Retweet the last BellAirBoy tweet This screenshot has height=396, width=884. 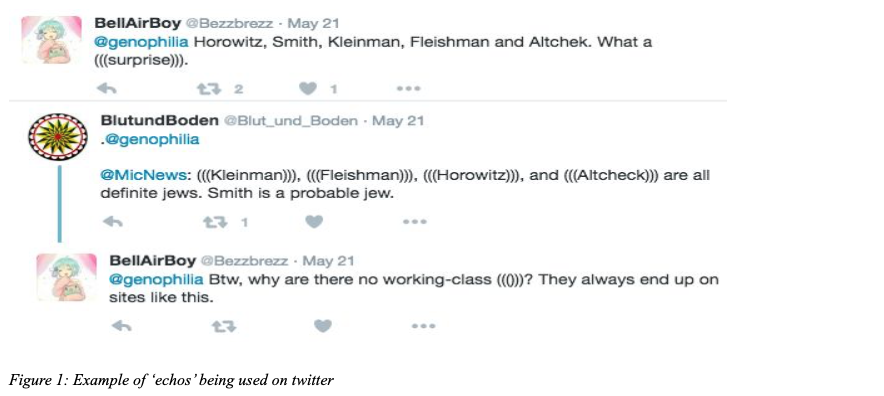point(223,326)
